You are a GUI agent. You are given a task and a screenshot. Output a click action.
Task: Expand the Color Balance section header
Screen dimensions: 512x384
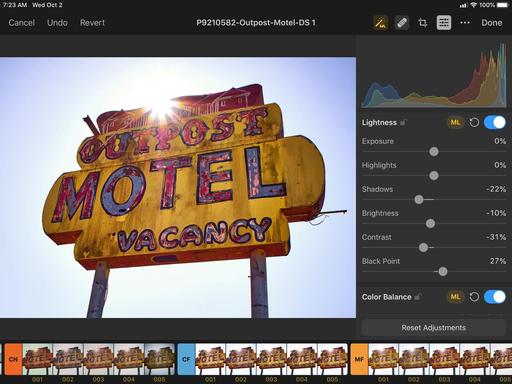387,297
